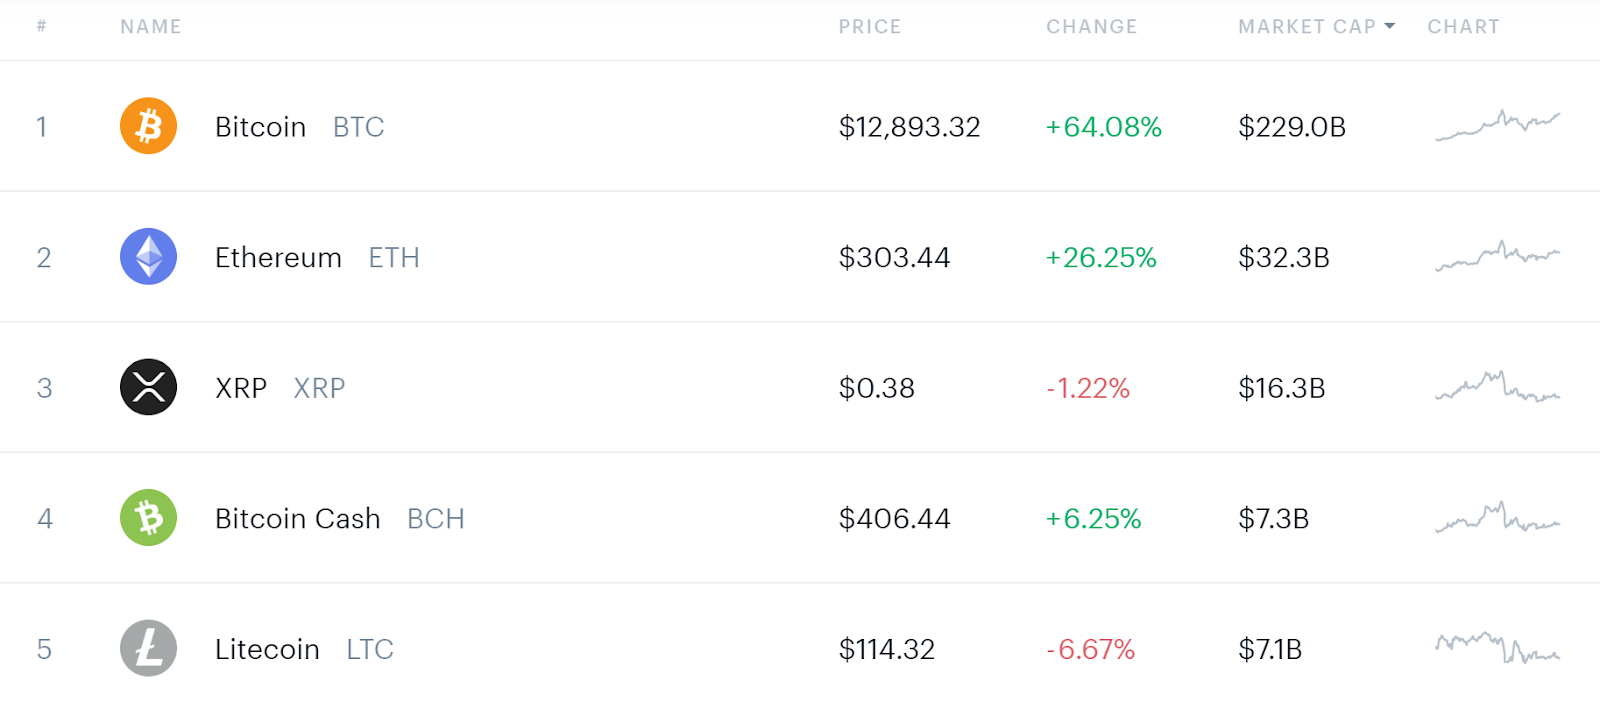Sort the table by Name column

[x=151, y=27]
